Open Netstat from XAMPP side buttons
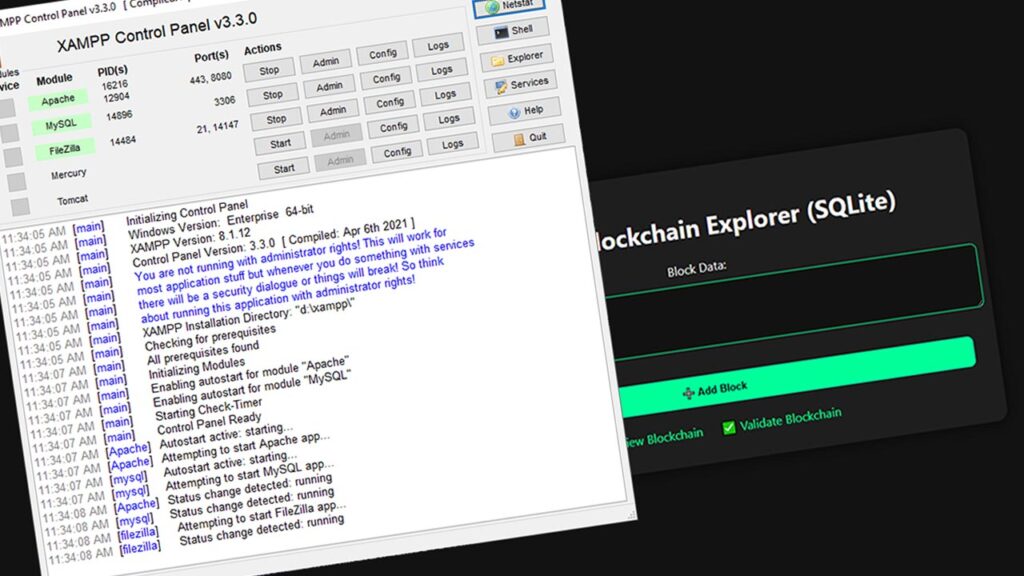The image size is (1024, 576). coord(509,6)
